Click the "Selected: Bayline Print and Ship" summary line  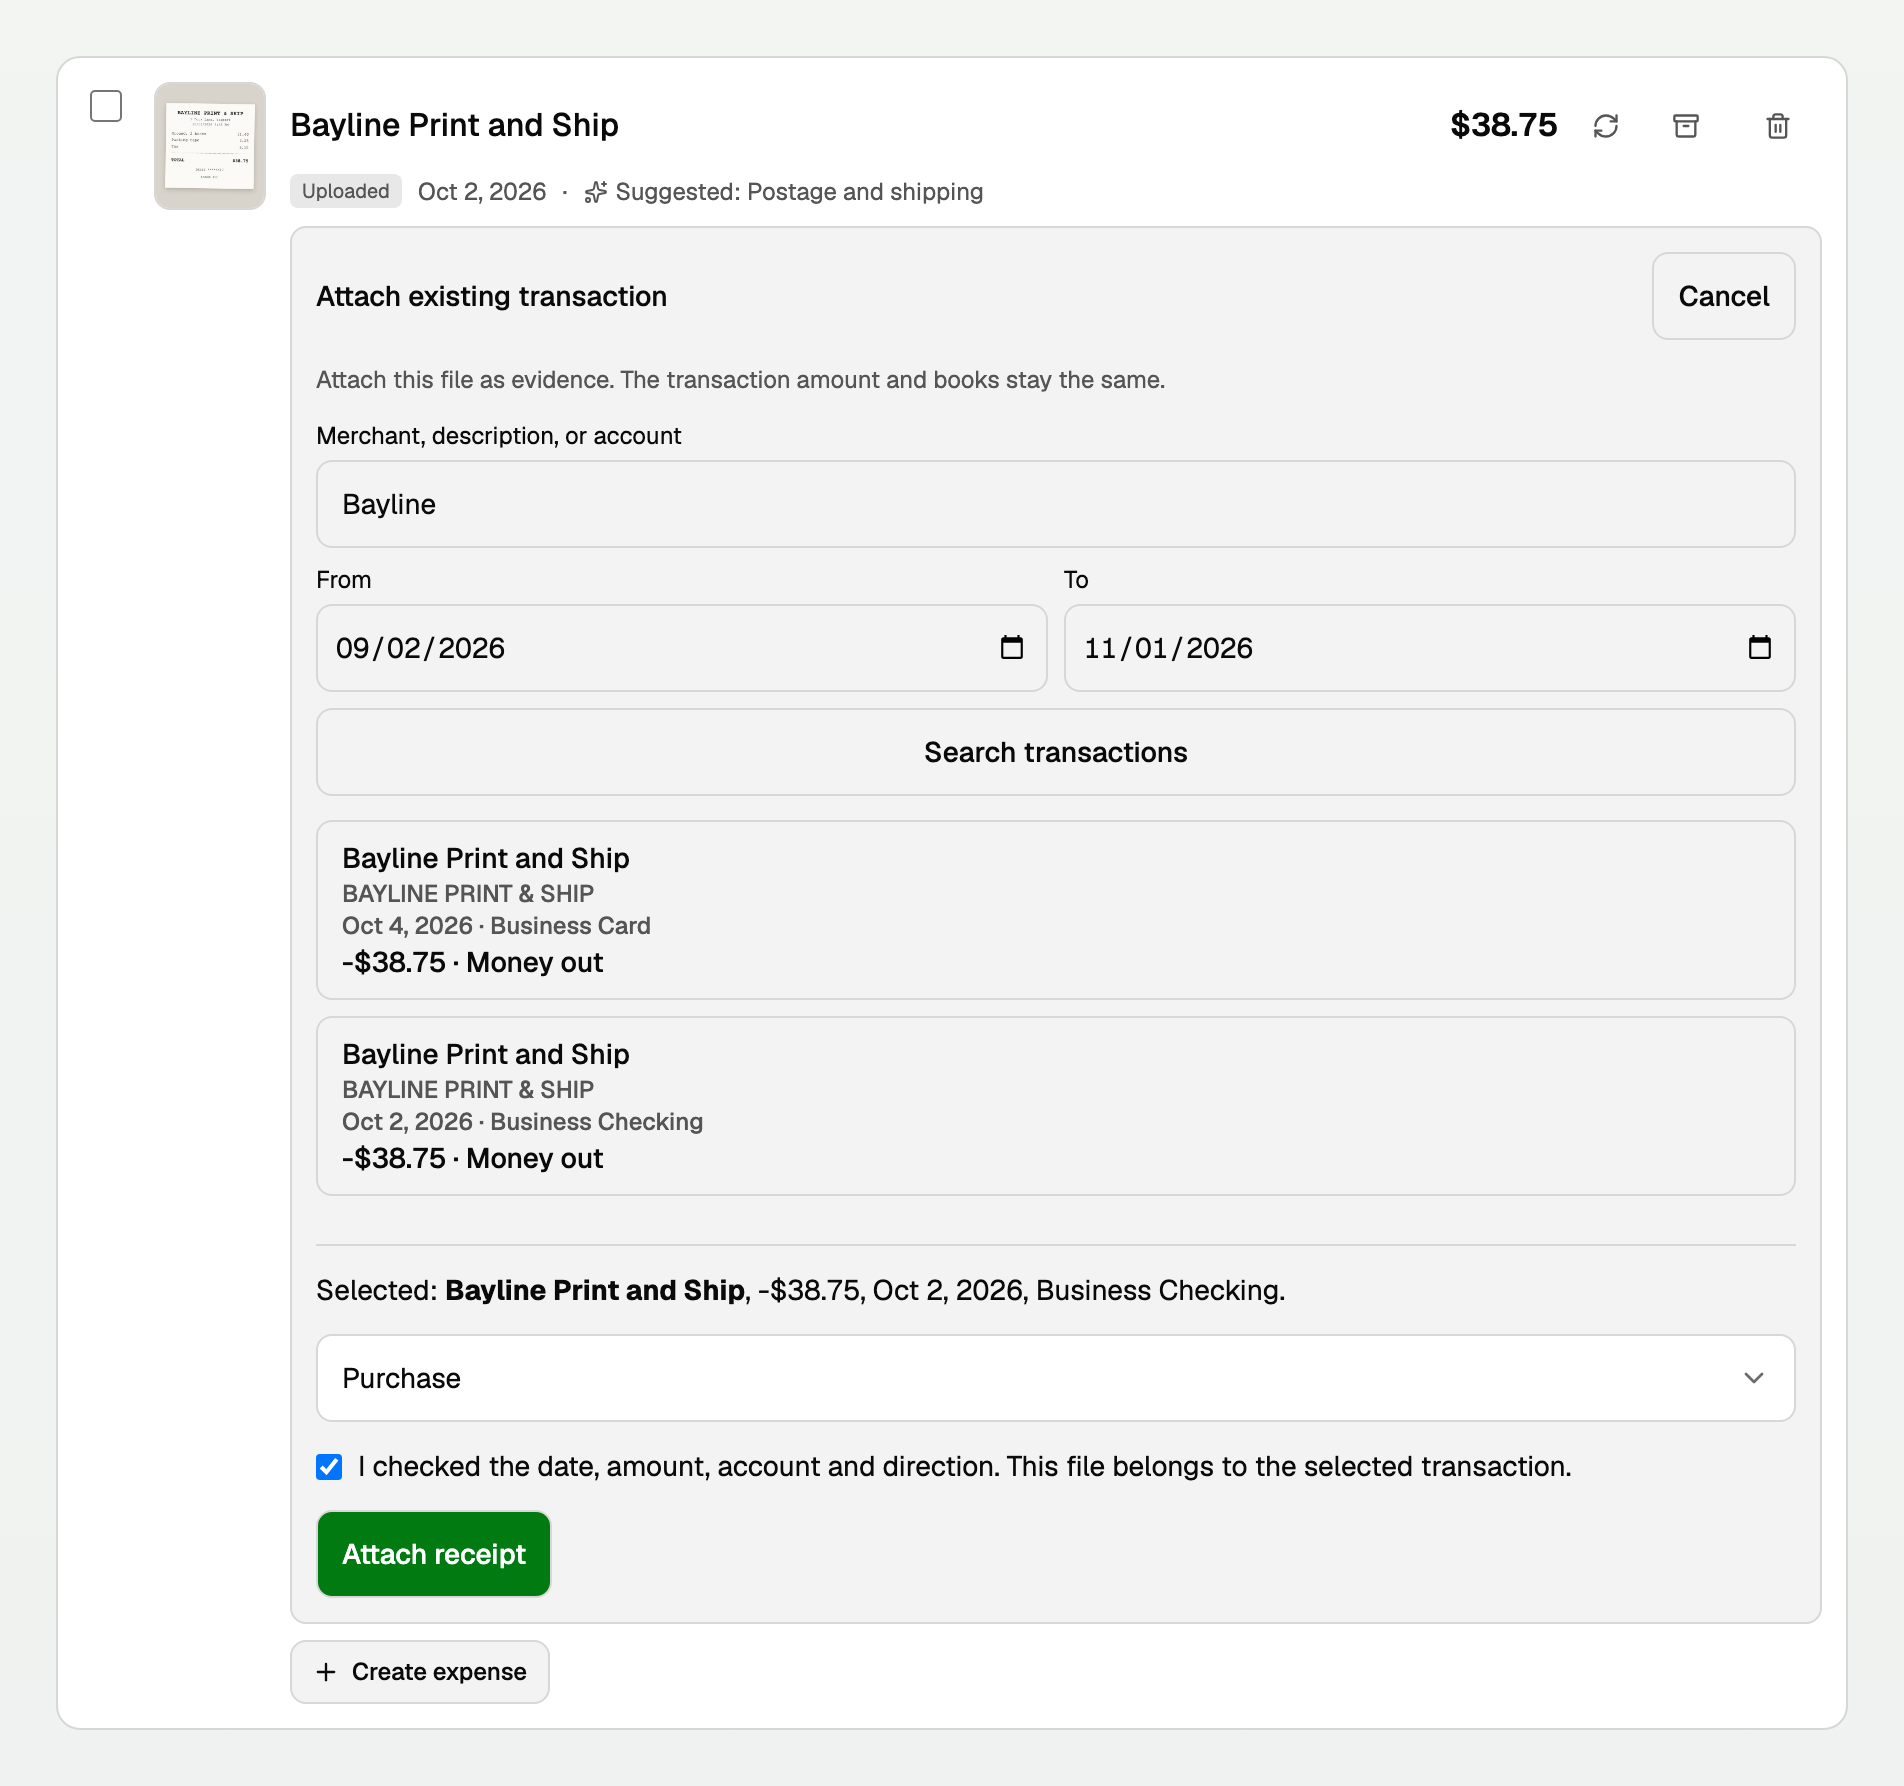(x=801, y=1290)
